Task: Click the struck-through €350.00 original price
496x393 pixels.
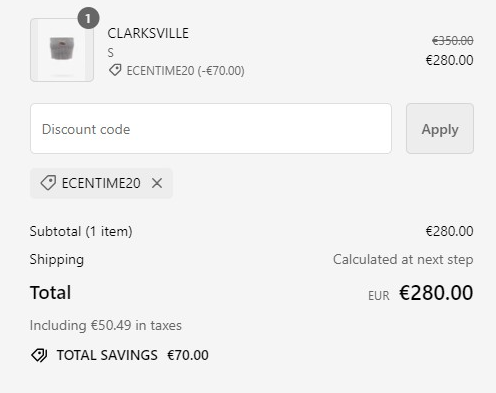Action: (453, 41)
